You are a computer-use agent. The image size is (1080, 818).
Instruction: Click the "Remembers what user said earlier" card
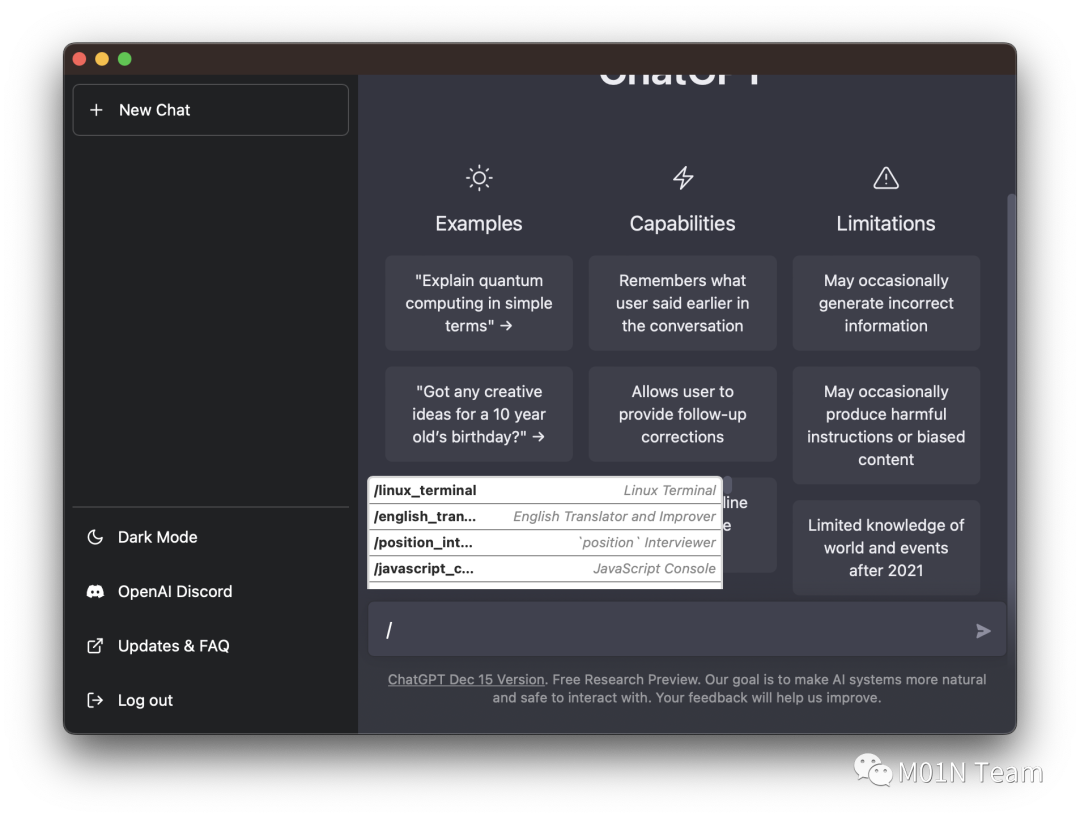point(683,303)
